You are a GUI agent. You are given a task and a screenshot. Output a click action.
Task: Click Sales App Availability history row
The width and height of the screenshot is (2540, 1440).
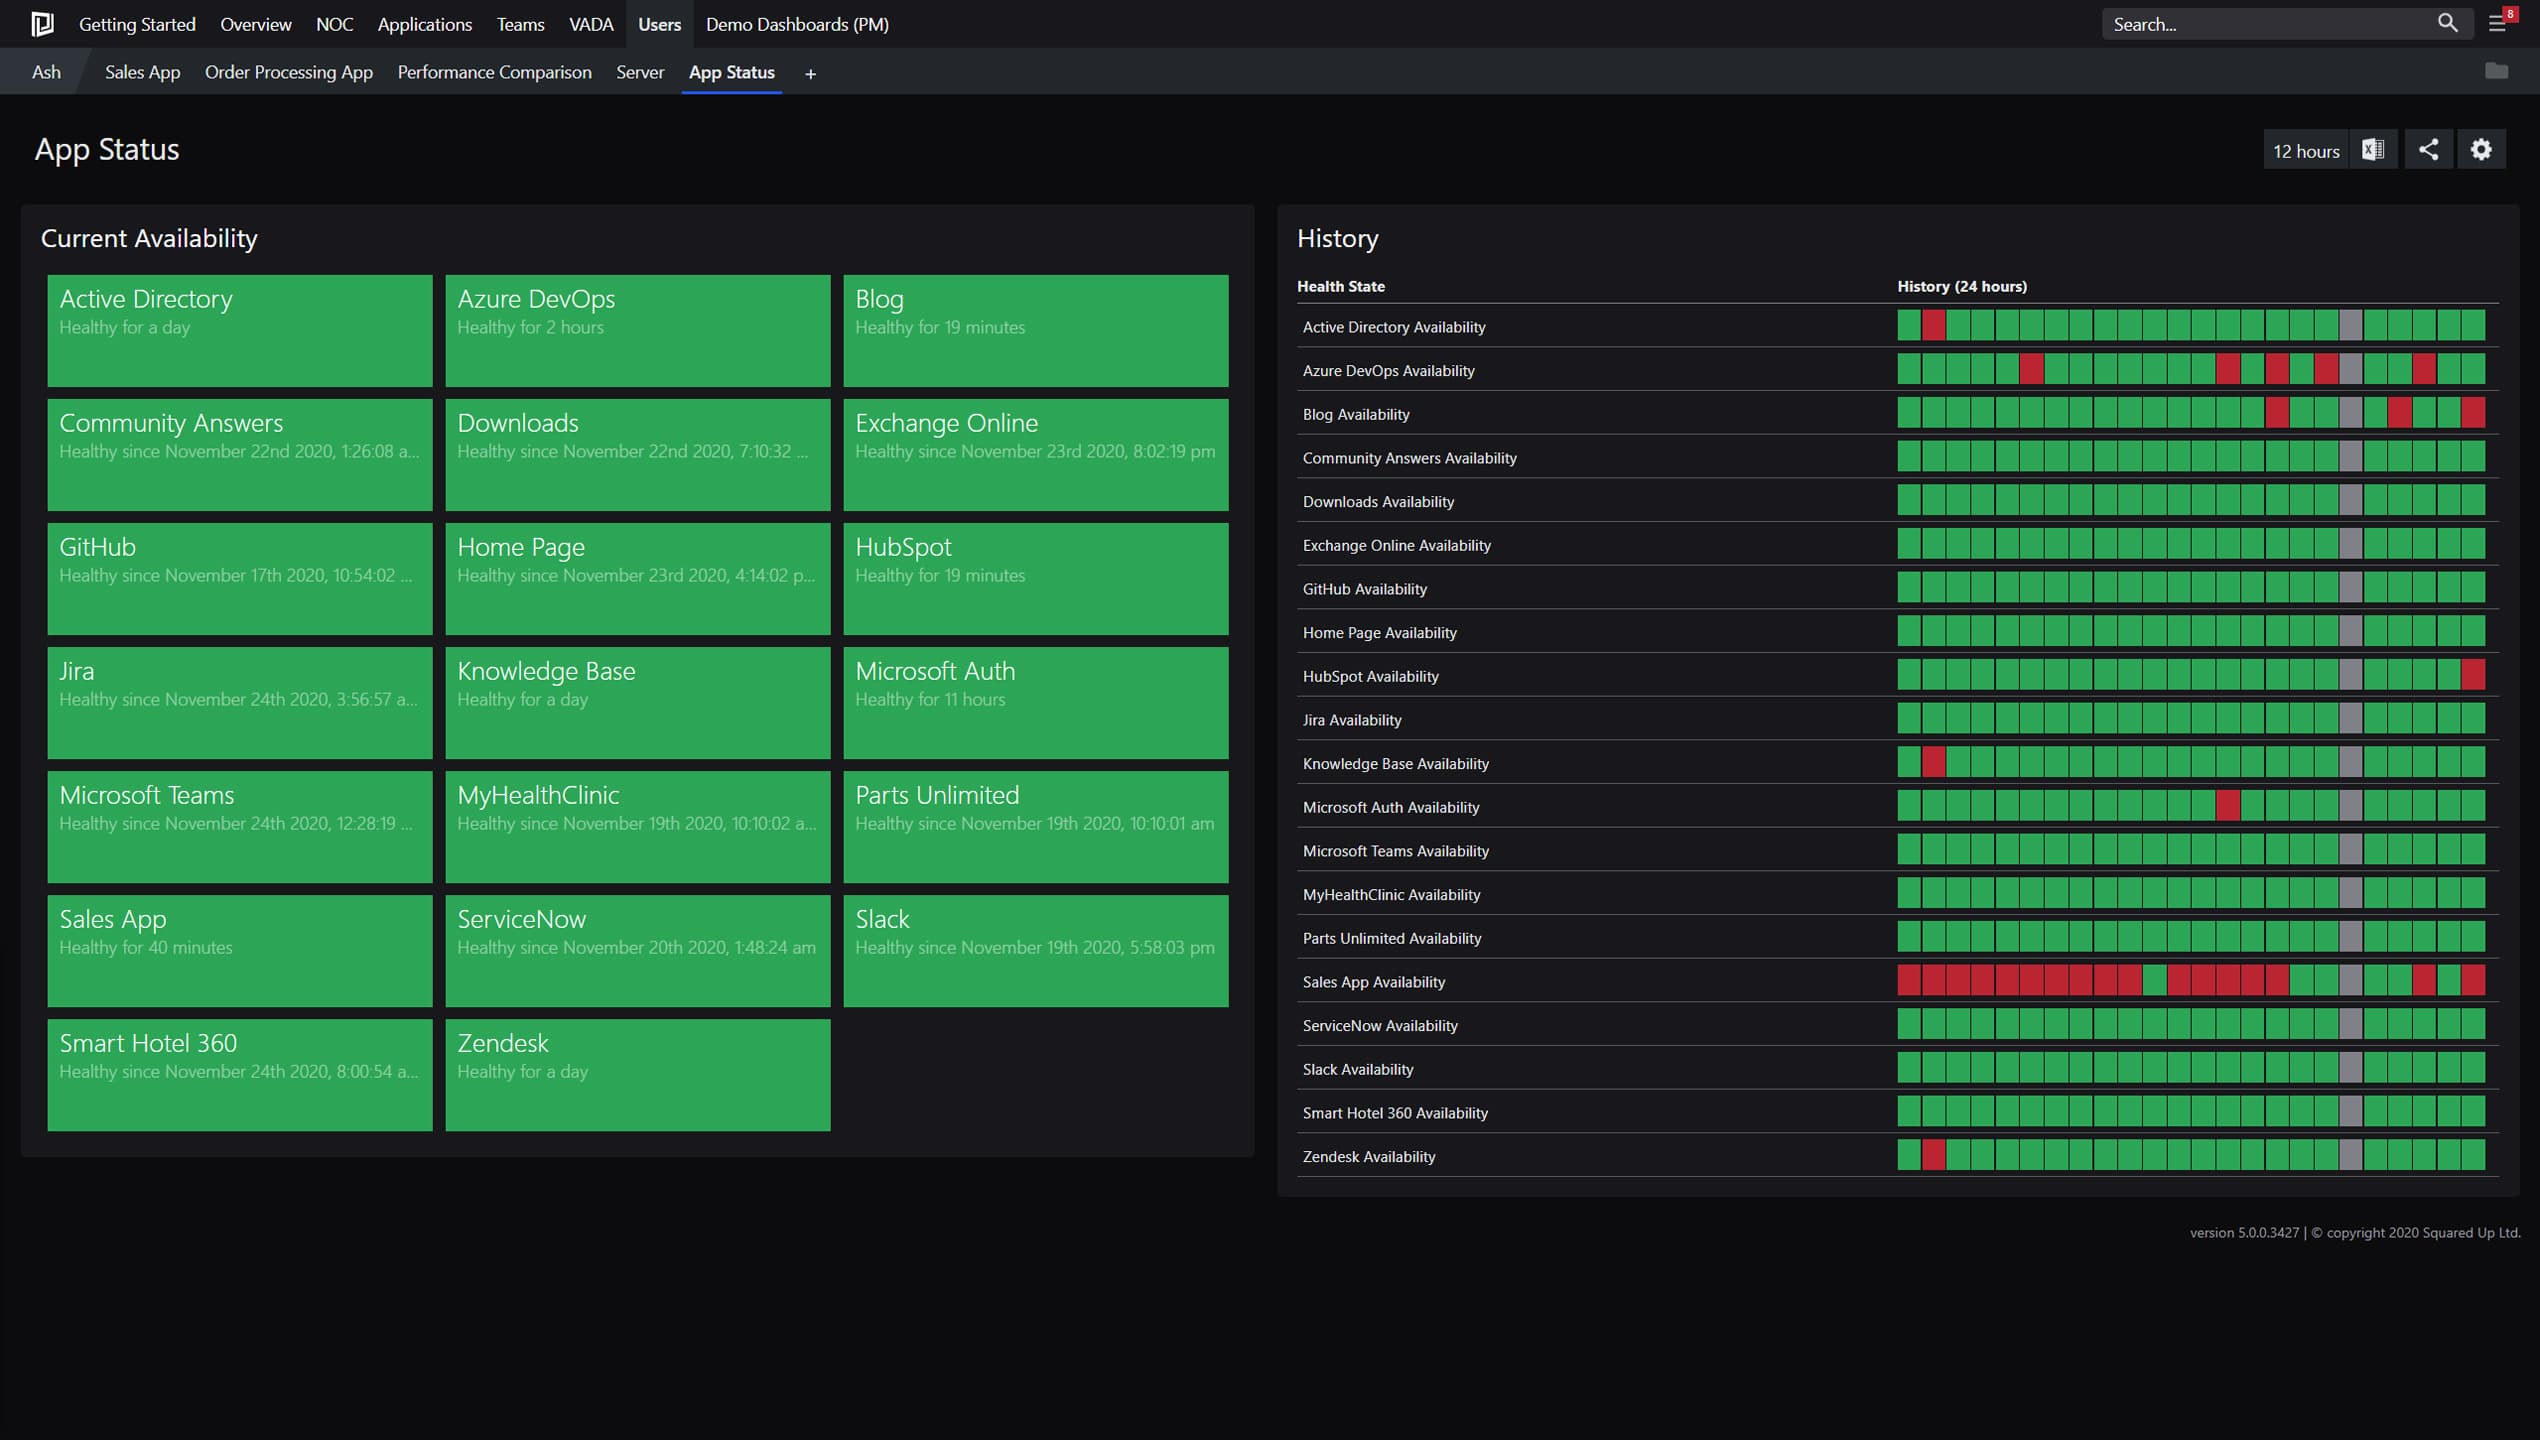pyautogui.click(x=1898, y=981)
